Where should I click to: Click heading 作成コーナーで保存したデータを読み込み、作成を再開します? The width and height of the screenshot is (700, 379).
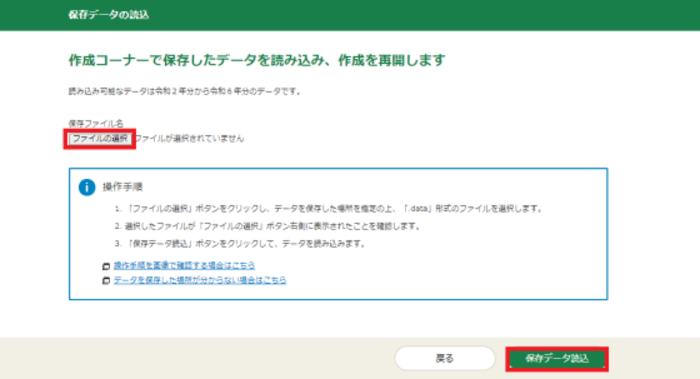257,60
